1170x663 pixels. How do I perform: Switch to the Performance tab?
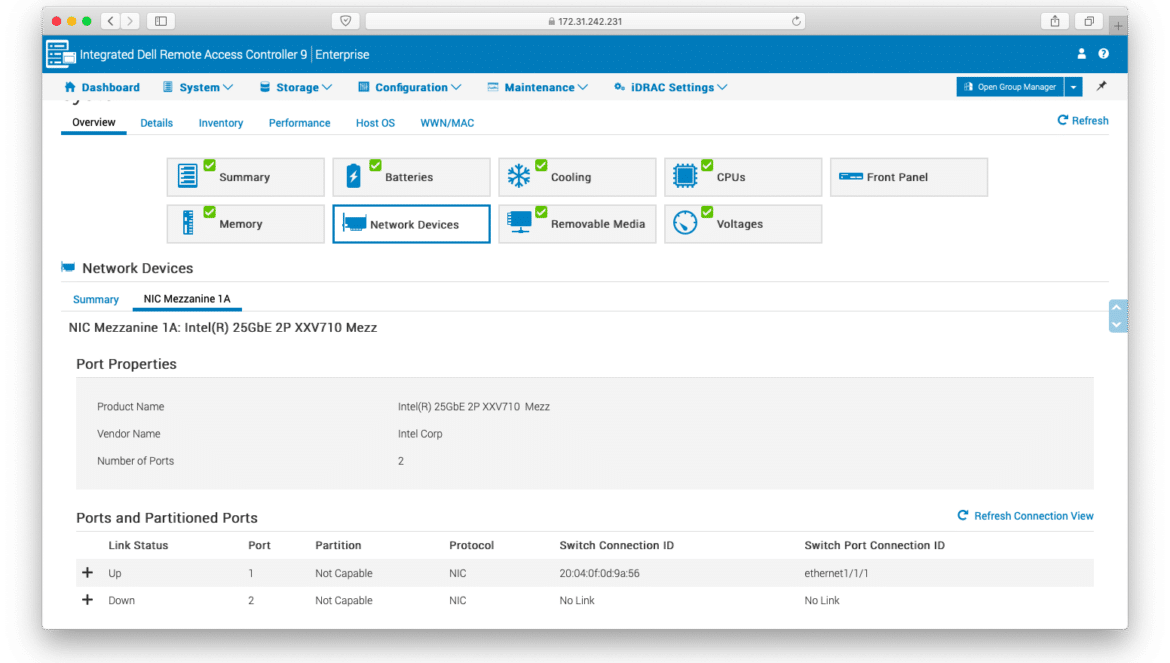coord(299,123)
